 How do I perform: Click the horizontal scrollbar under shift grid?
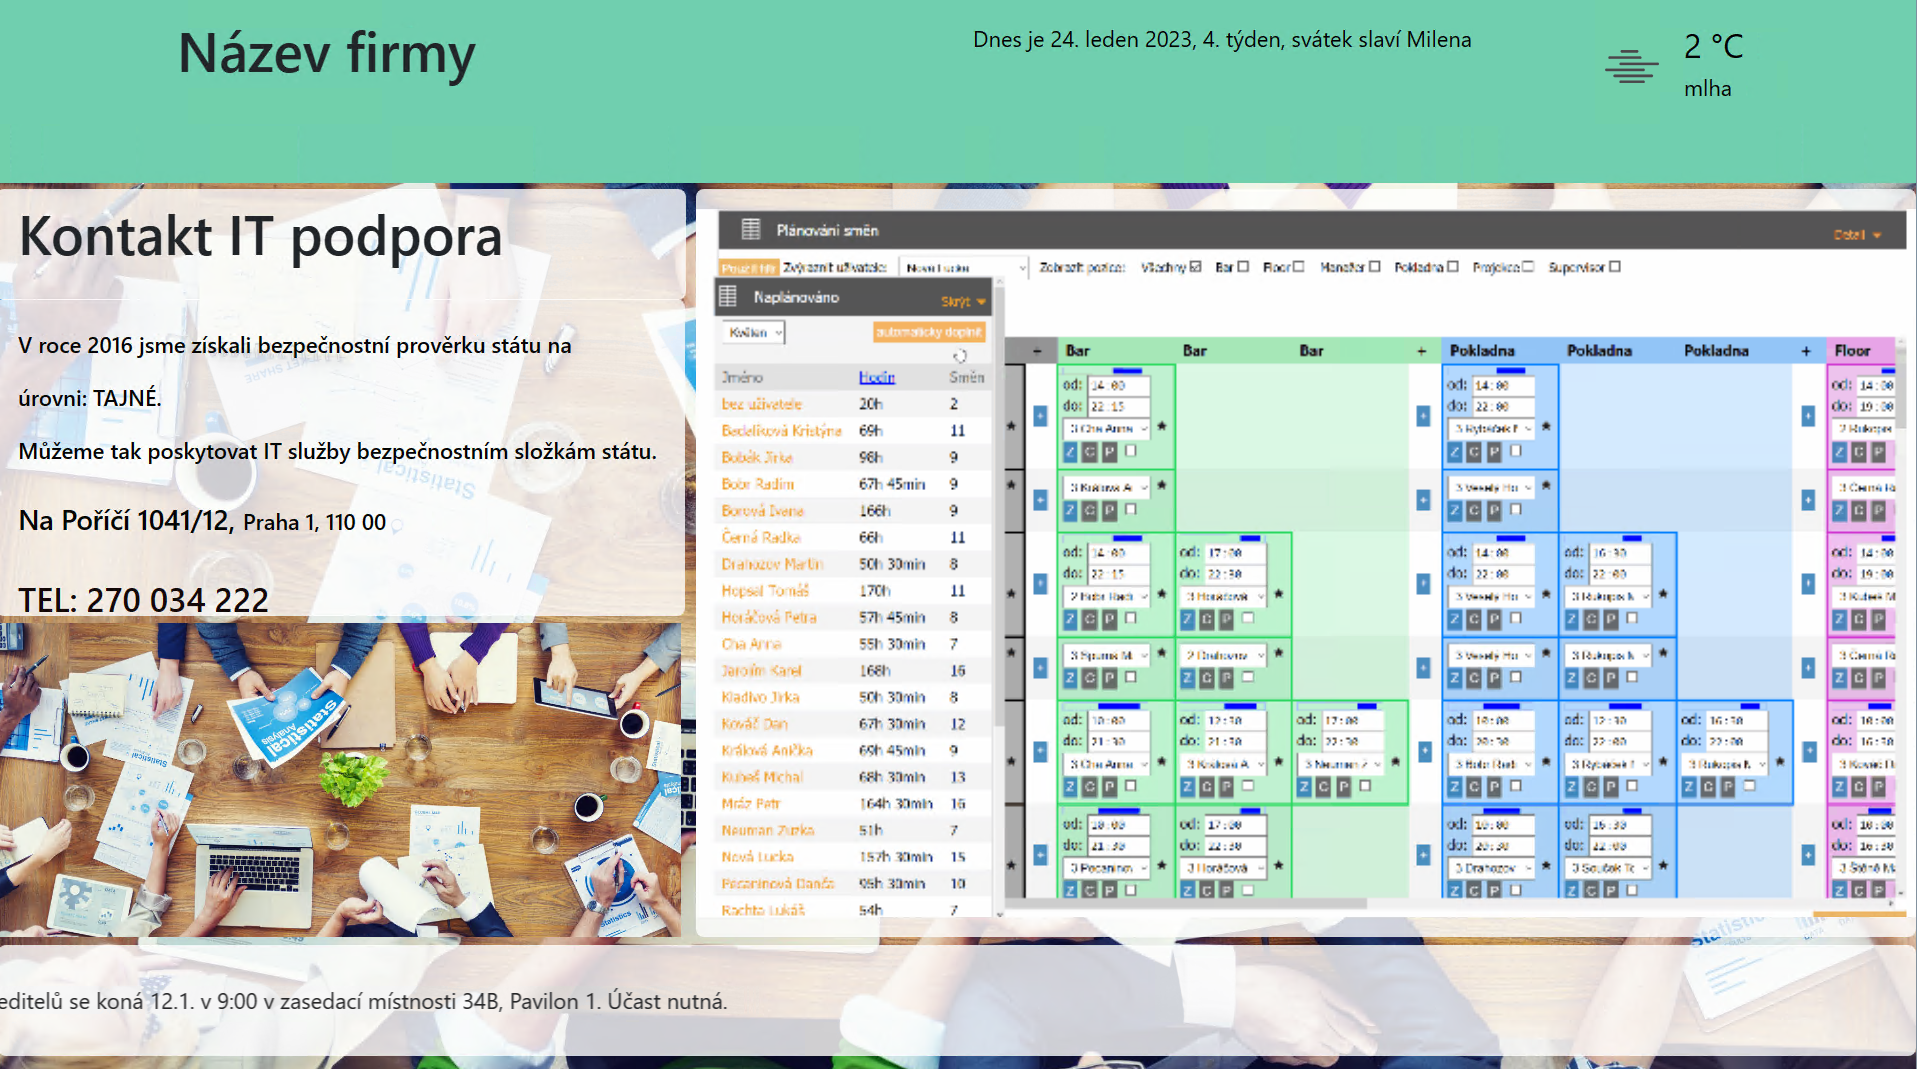click(1186, 903)
